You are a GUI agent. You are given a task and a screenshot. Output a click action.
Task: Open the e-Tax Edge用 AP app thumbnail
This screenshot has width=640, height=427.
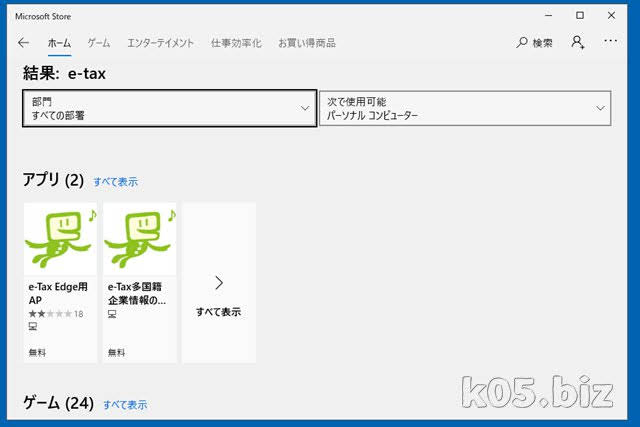60,239
